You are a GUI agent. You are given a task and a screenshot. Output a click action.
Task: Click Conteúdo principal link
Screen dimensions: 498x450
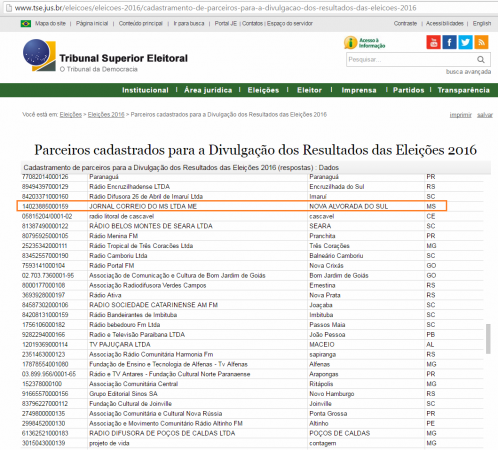click(x=141, y=23)
